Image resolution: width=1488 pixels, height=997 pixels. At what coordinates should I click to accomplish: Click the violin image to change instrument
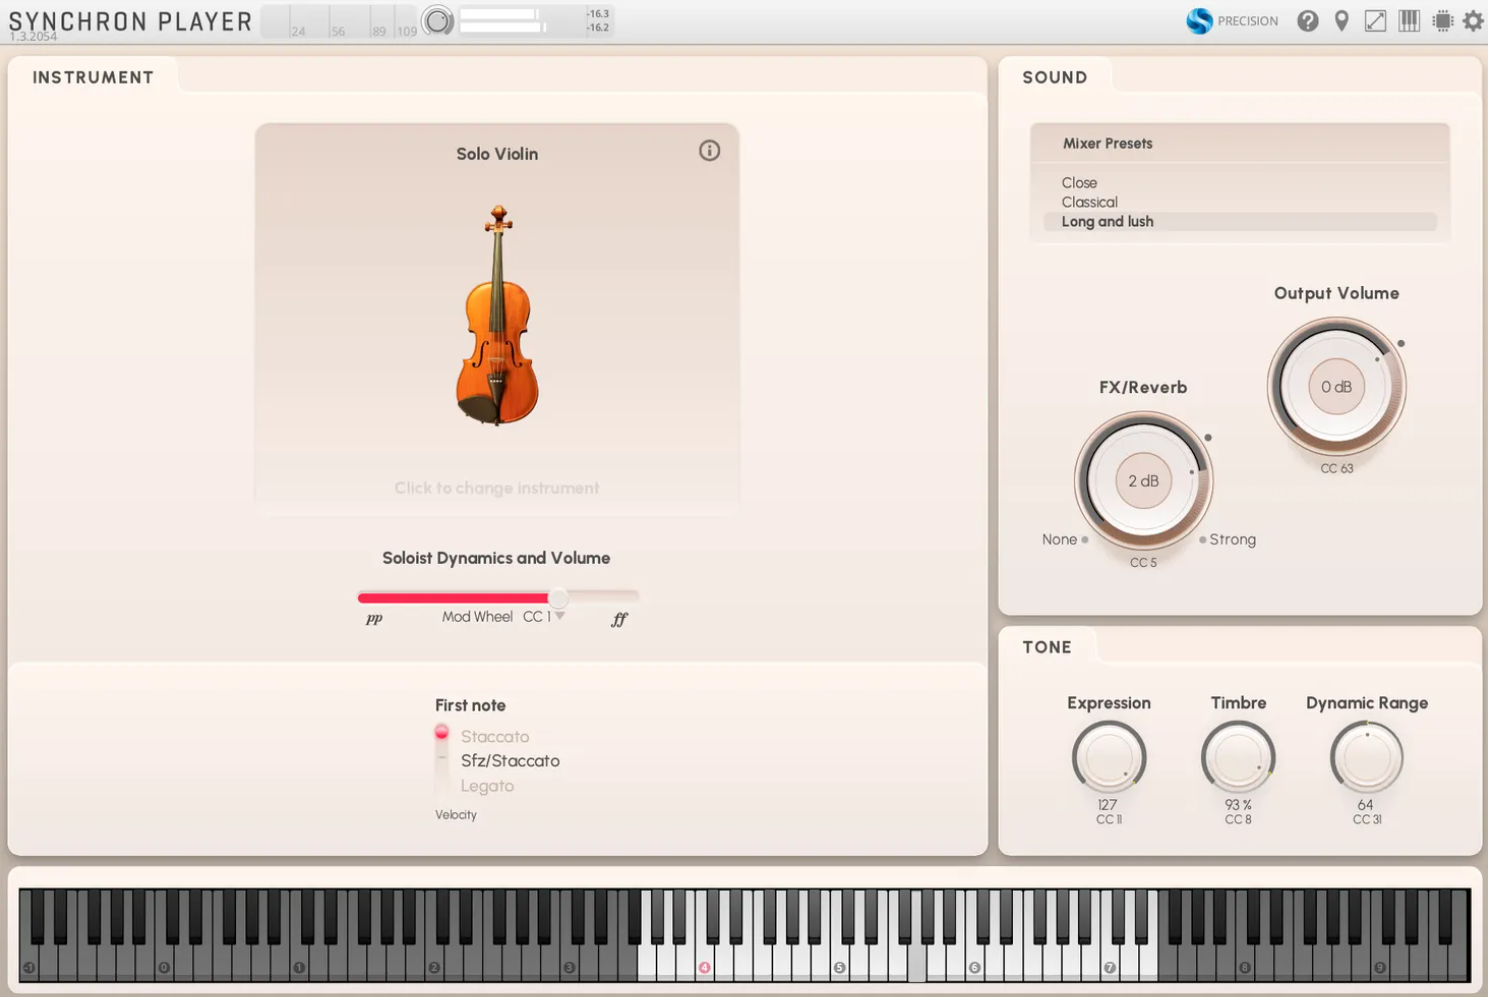(x=497, y=315)
